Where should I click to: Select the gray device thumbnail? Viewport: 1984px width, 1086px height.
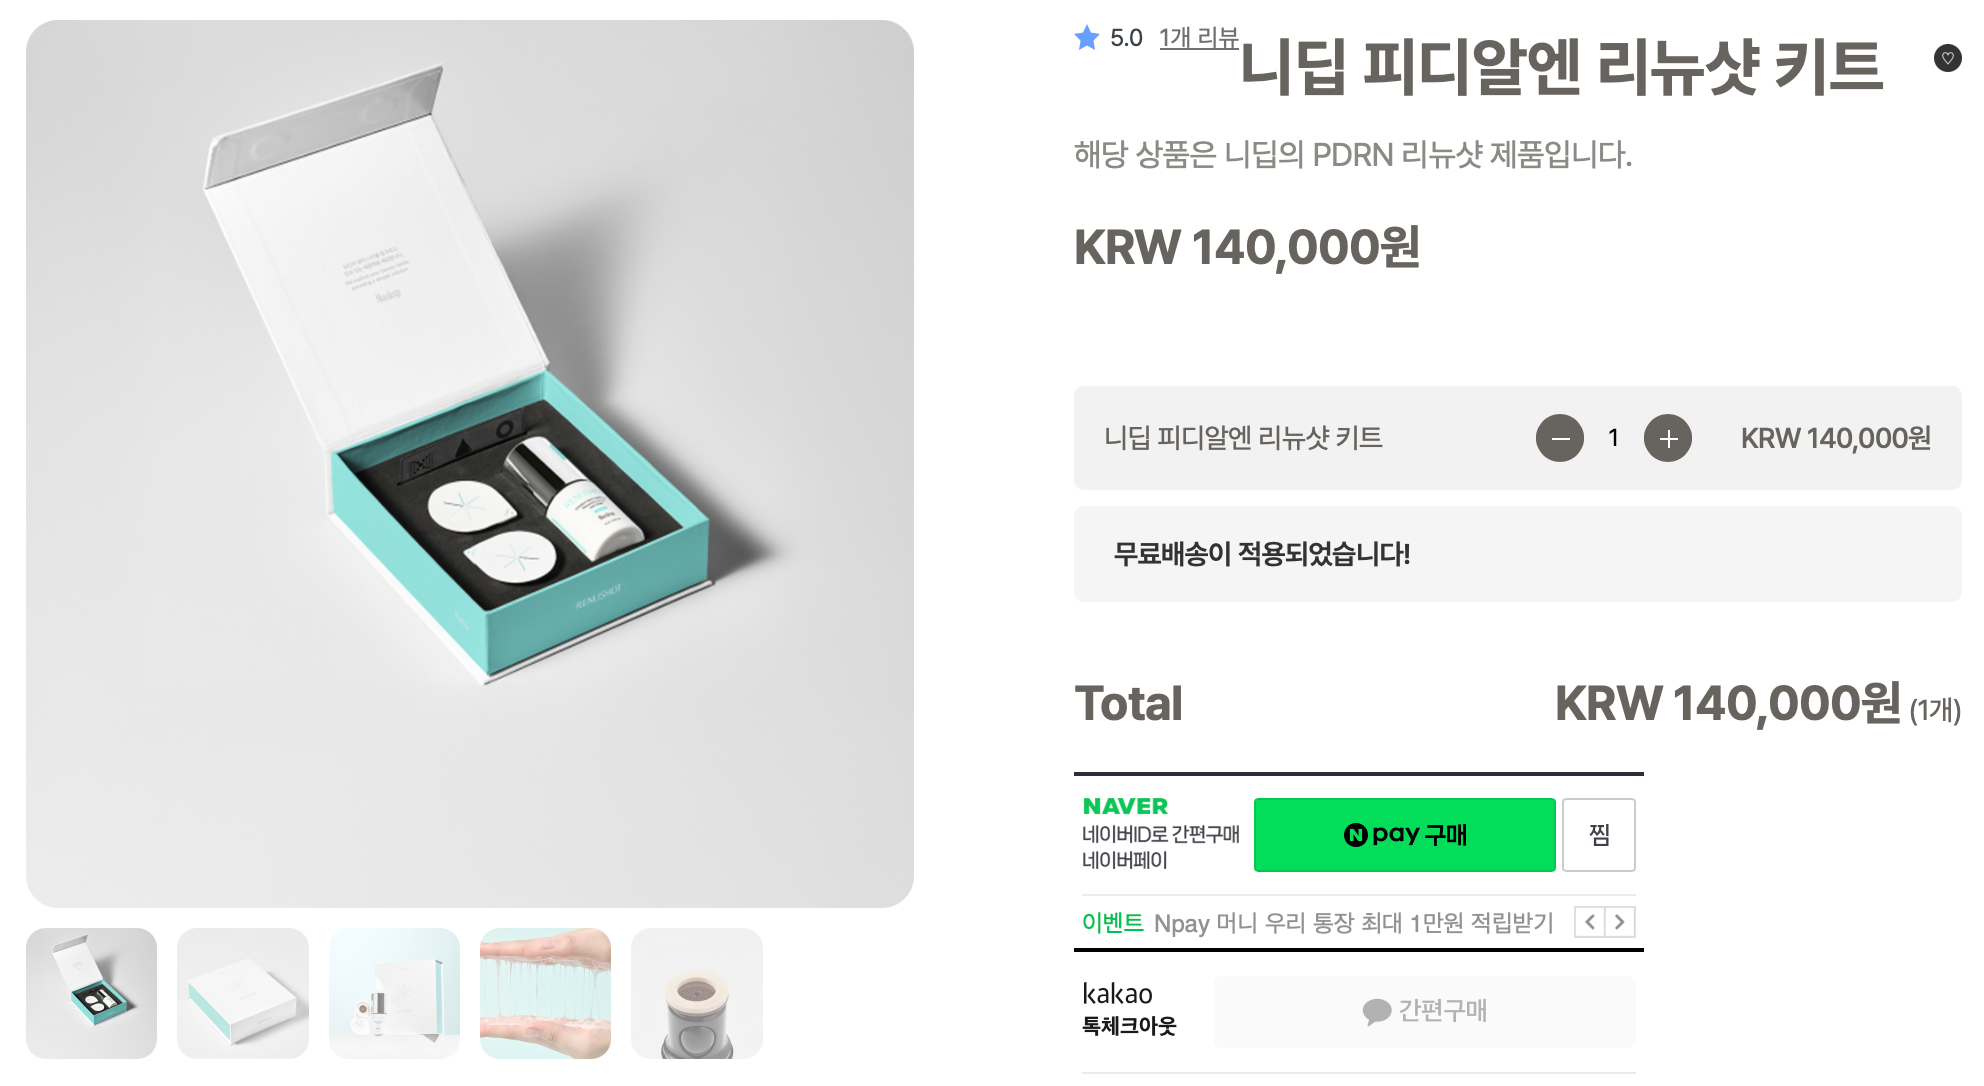(697, 993)
